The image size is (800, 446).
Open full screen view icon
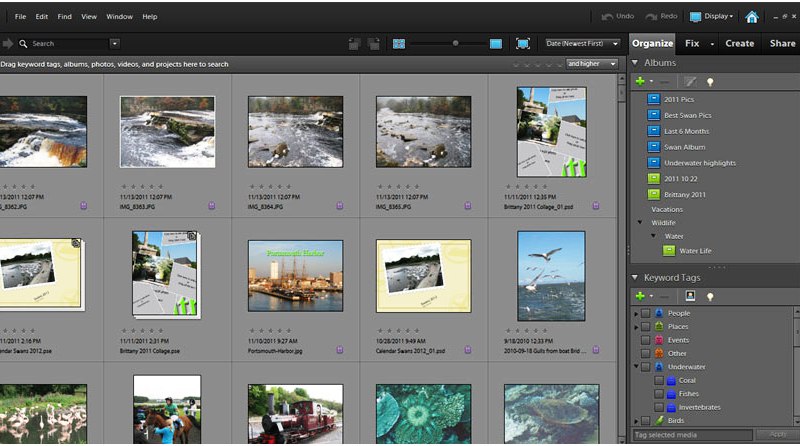[x=523, y=44]
